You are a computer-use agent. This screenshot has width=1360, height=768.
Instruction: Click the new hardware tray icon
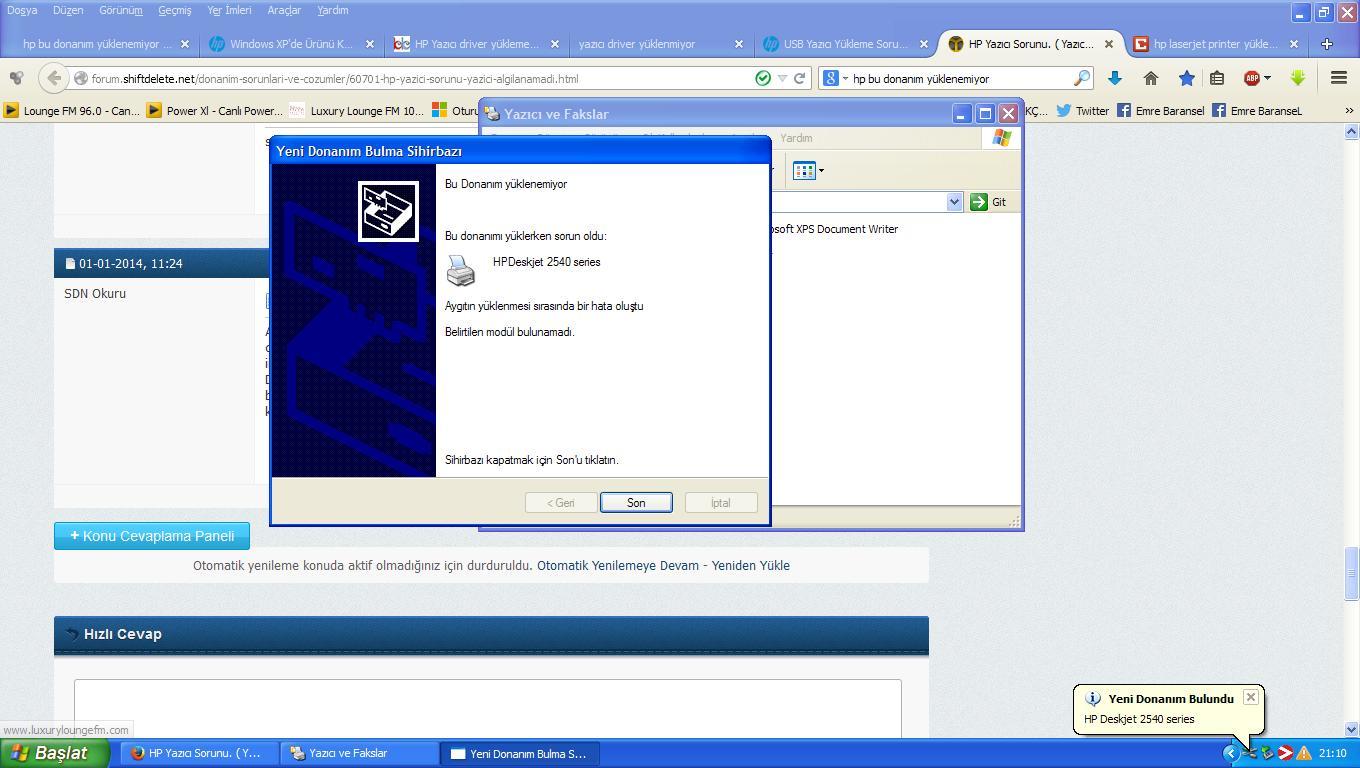point(1250,753)
